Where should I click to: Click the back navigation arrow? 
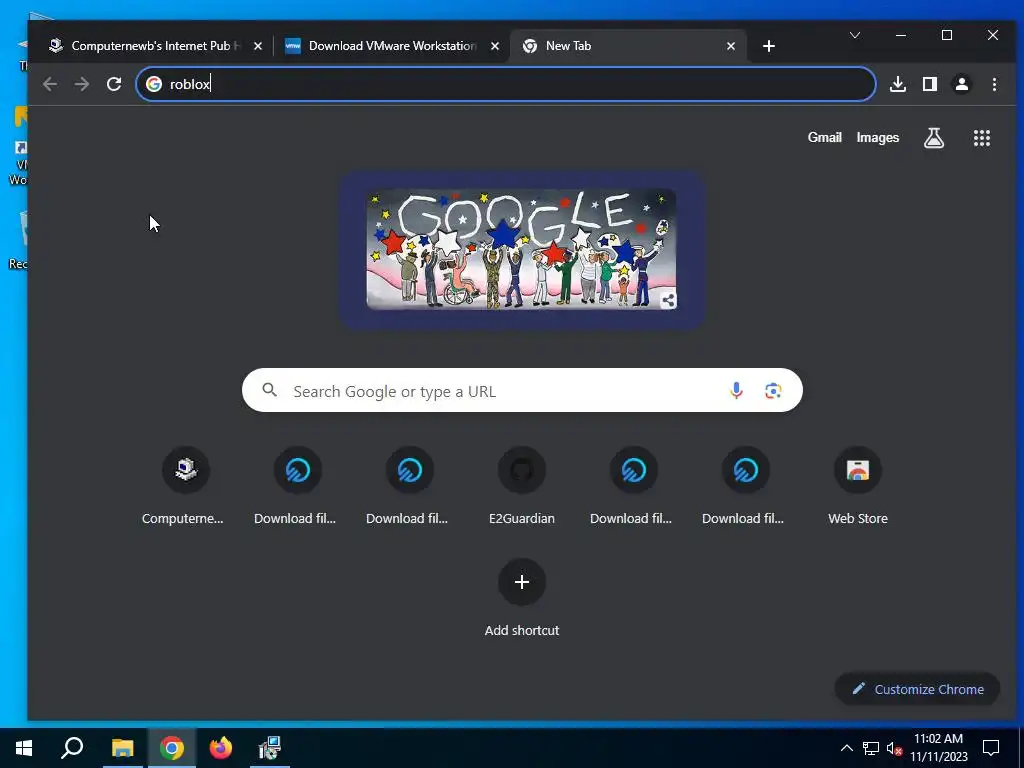pos(50,84)
